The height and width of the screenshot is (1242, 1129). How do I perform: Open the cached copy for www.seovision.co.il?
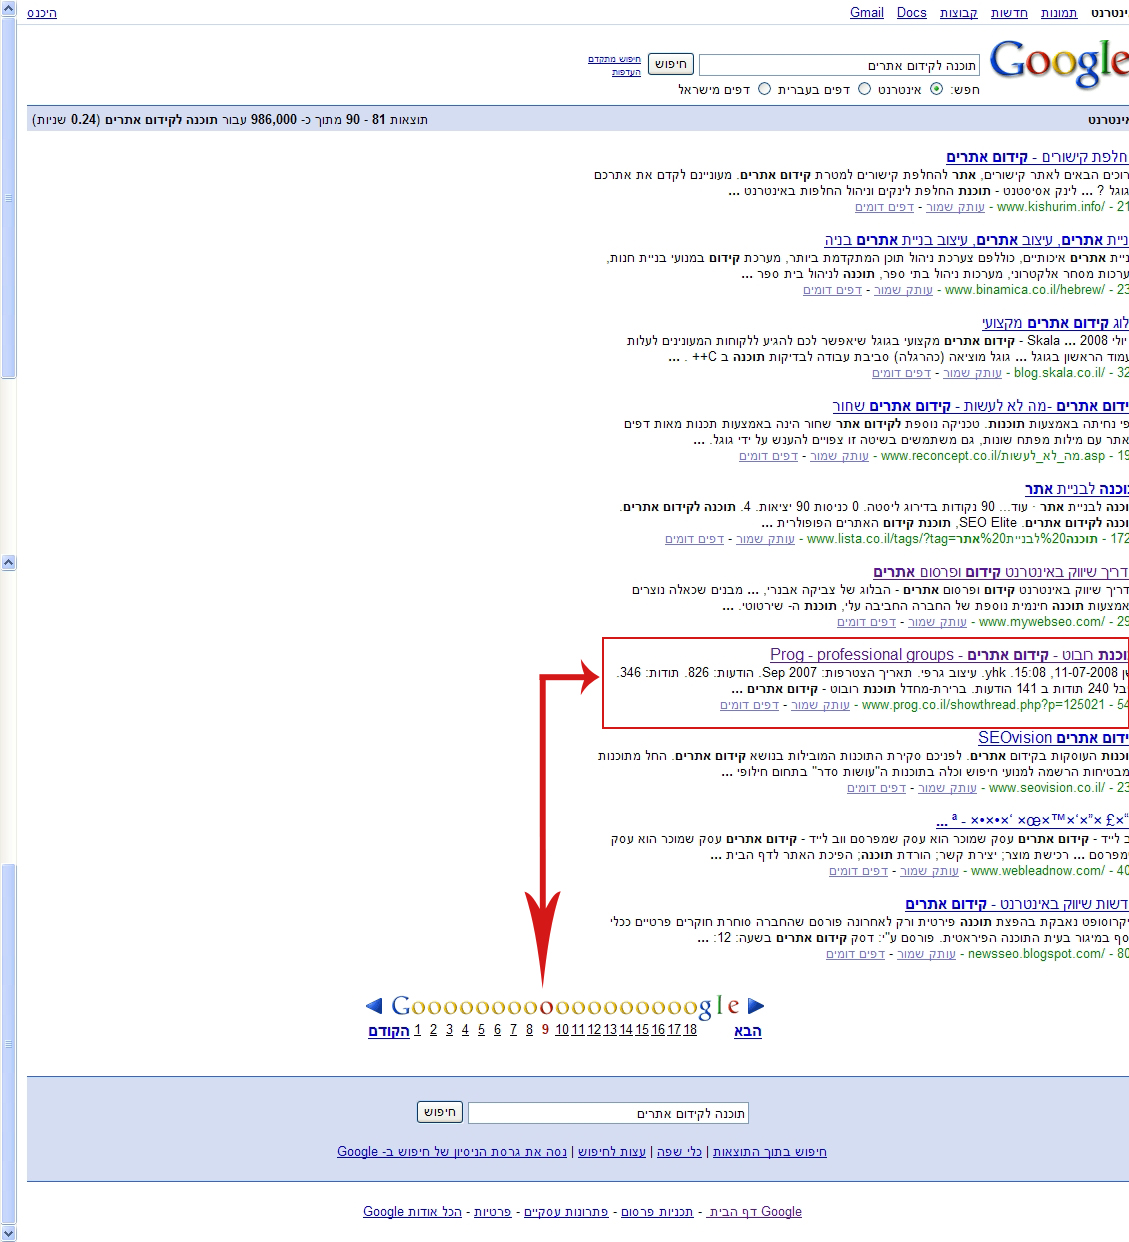[x=947, y=788]
